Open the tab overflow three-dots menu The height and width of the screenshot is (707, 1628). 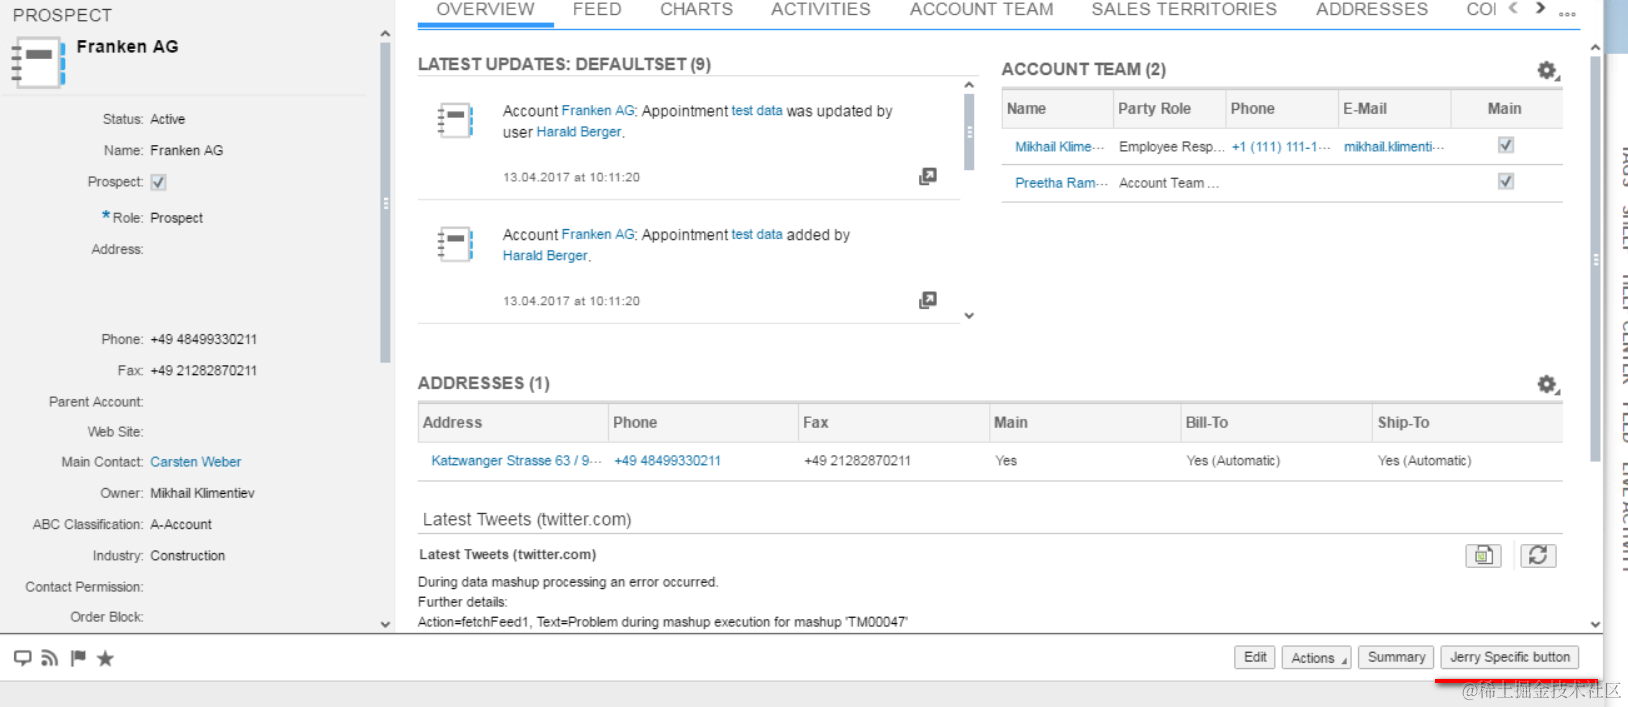click(x=1567, y=12)
